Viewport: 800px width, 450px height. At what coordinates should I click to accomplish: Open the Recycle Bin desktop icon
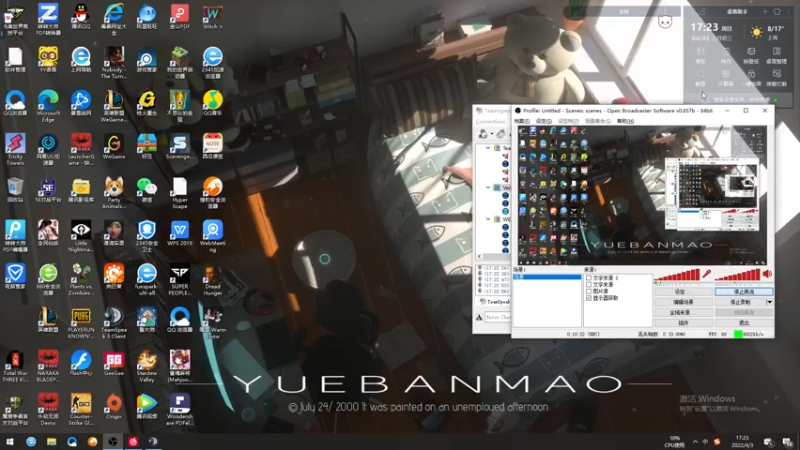(15, 190)
